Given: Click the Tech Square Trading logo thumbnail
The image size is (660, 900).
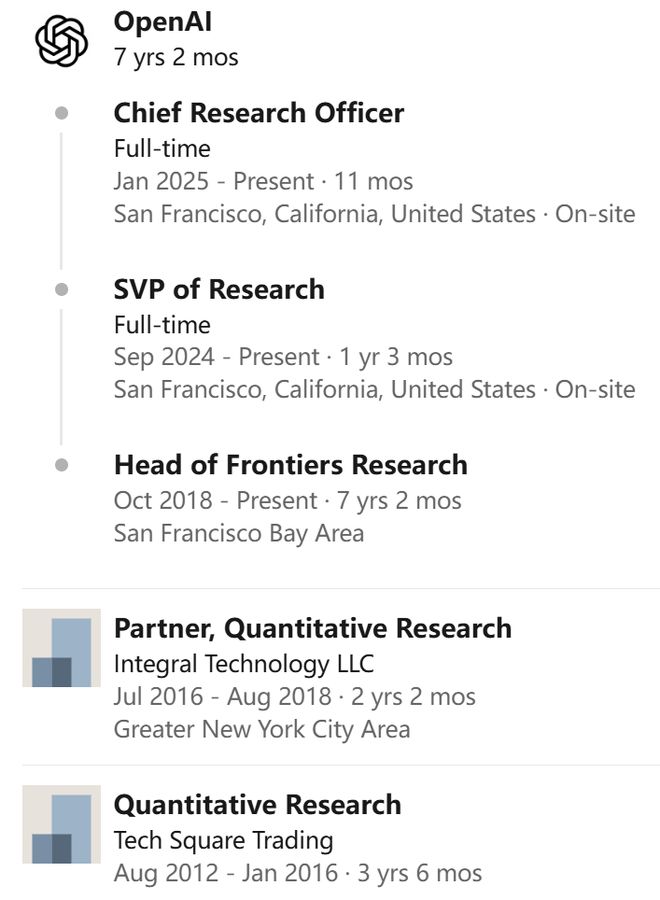Looking at the screenshot, I should click(x=61, y=824).
